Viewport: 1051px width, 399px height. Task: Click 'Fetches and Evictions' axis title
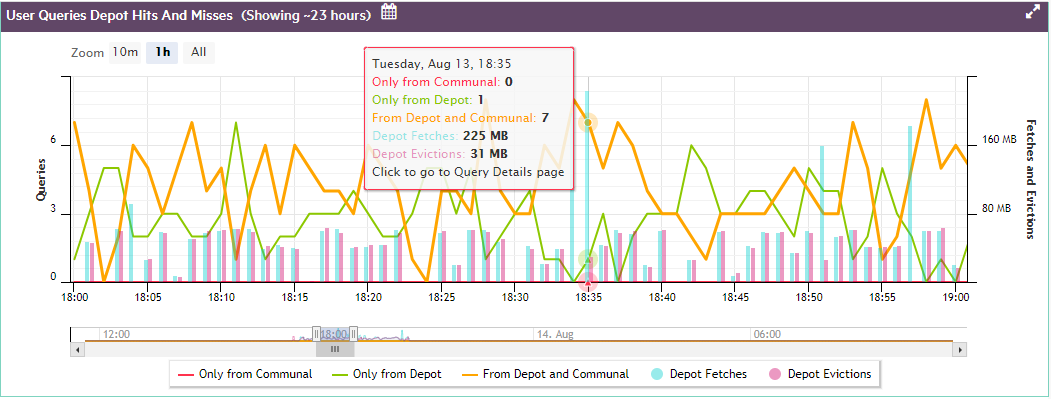click(x=1032, y=179)
